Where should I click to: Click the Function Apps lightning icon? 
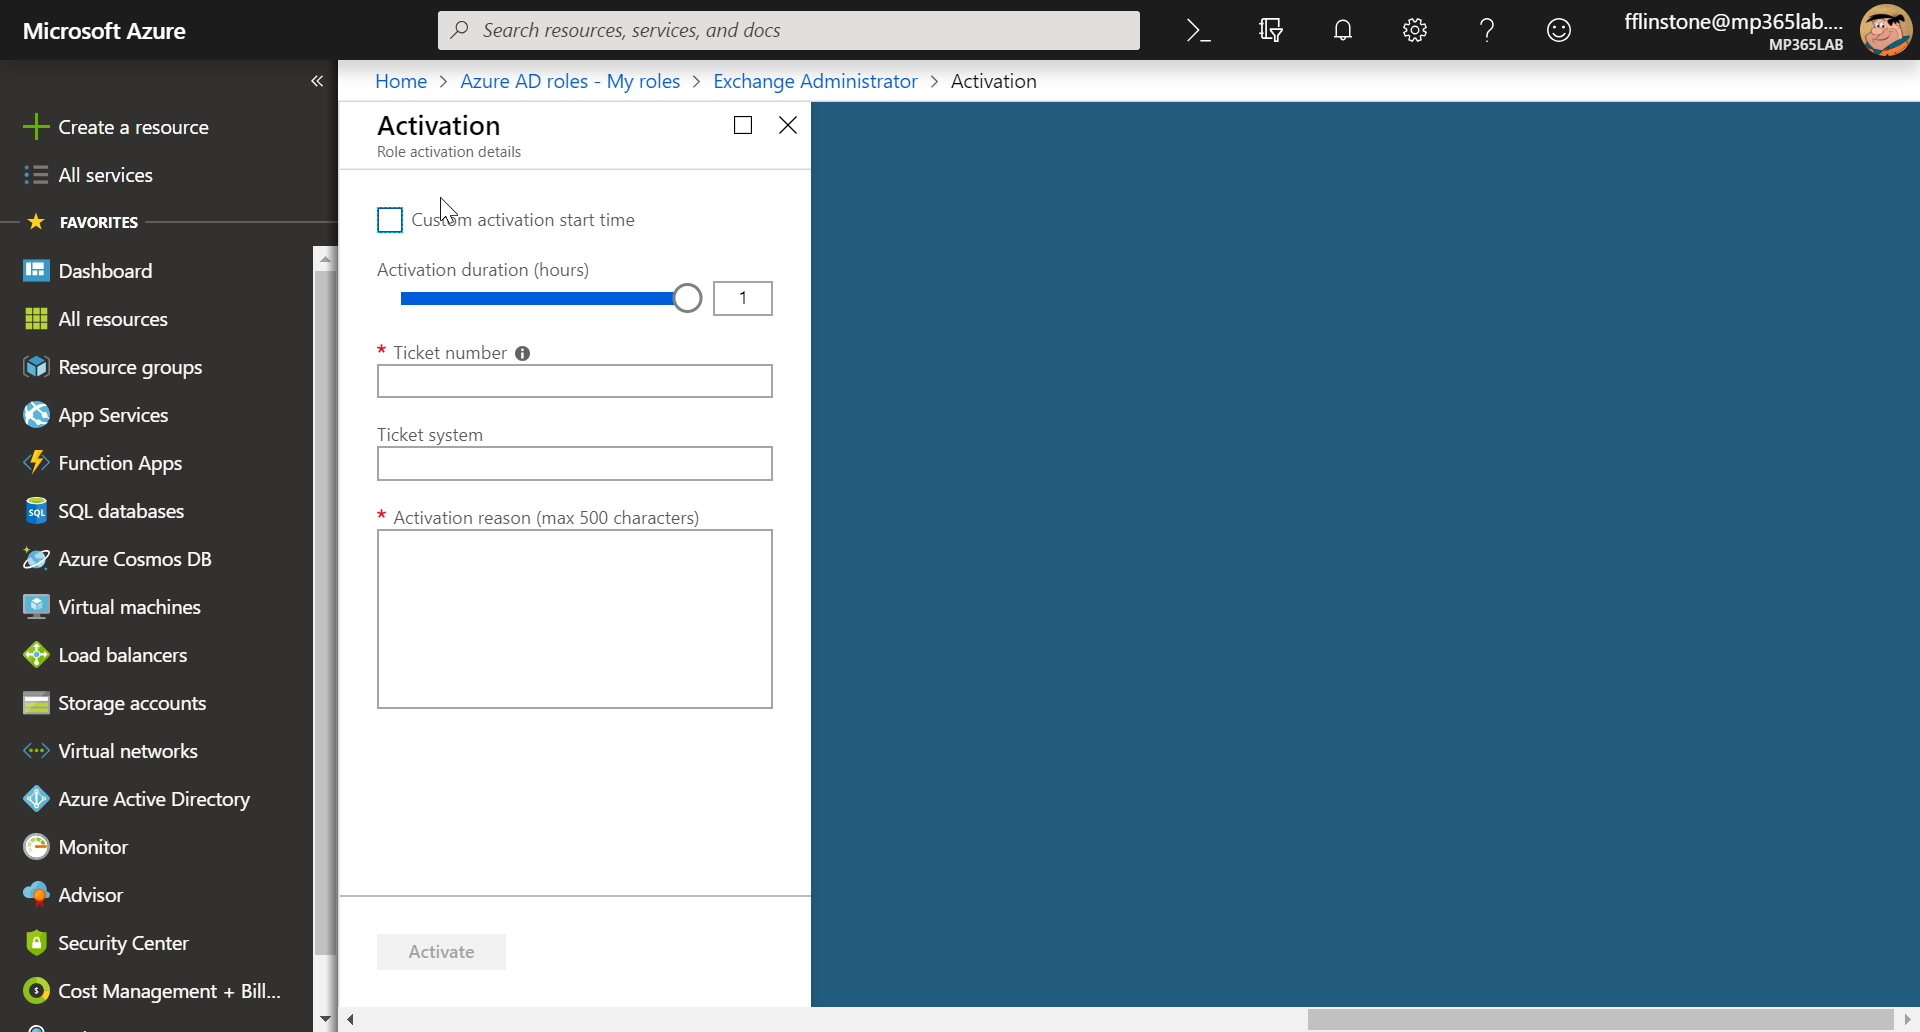click(x=36, y=463)
